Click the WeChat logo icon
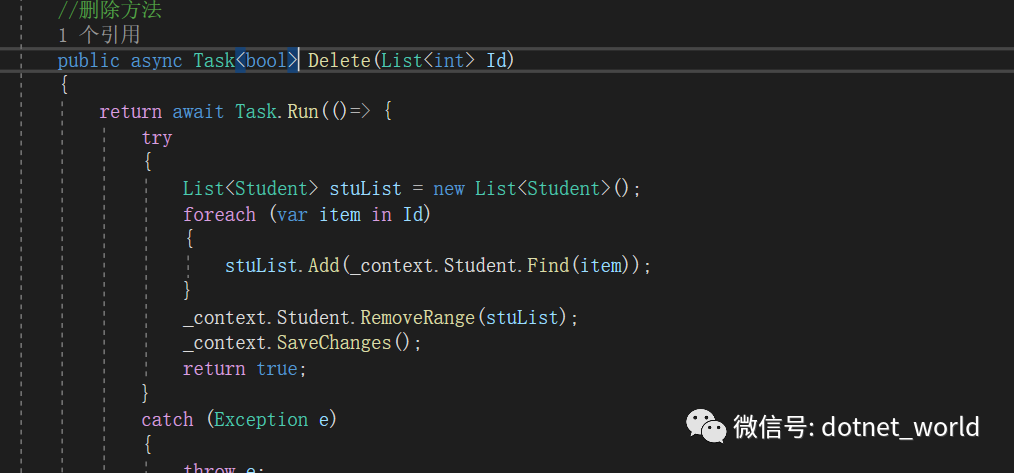The width and height of the screenshot is (1014, 473). (705, 427)
